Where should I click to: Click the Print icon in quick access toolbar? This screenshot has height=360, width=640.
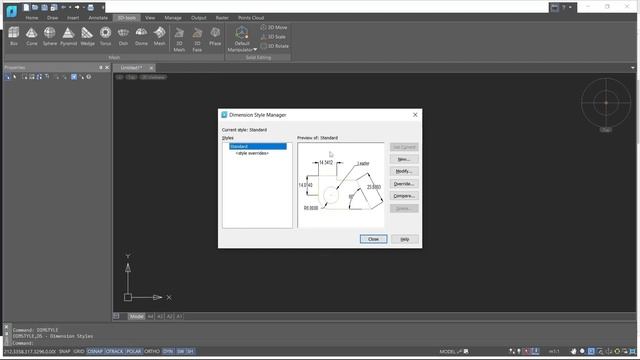(91, 7)
